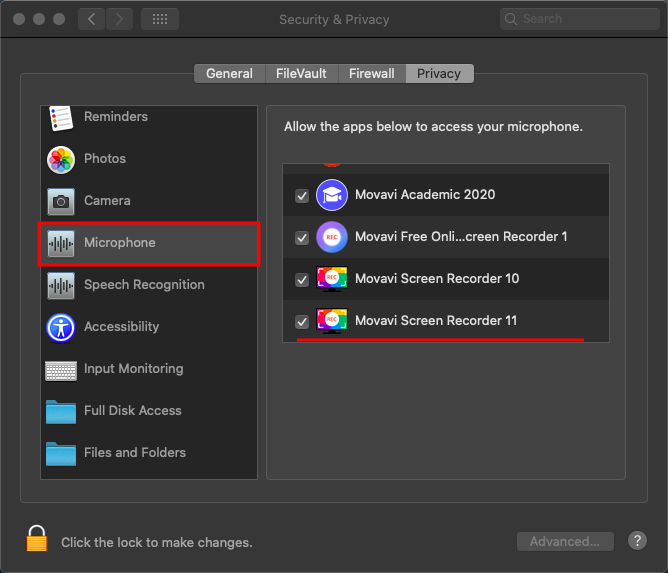This screenshot has width=668, height=573.
Task: Click the Accessibility figure icon
Action: [x=61, y=328]
